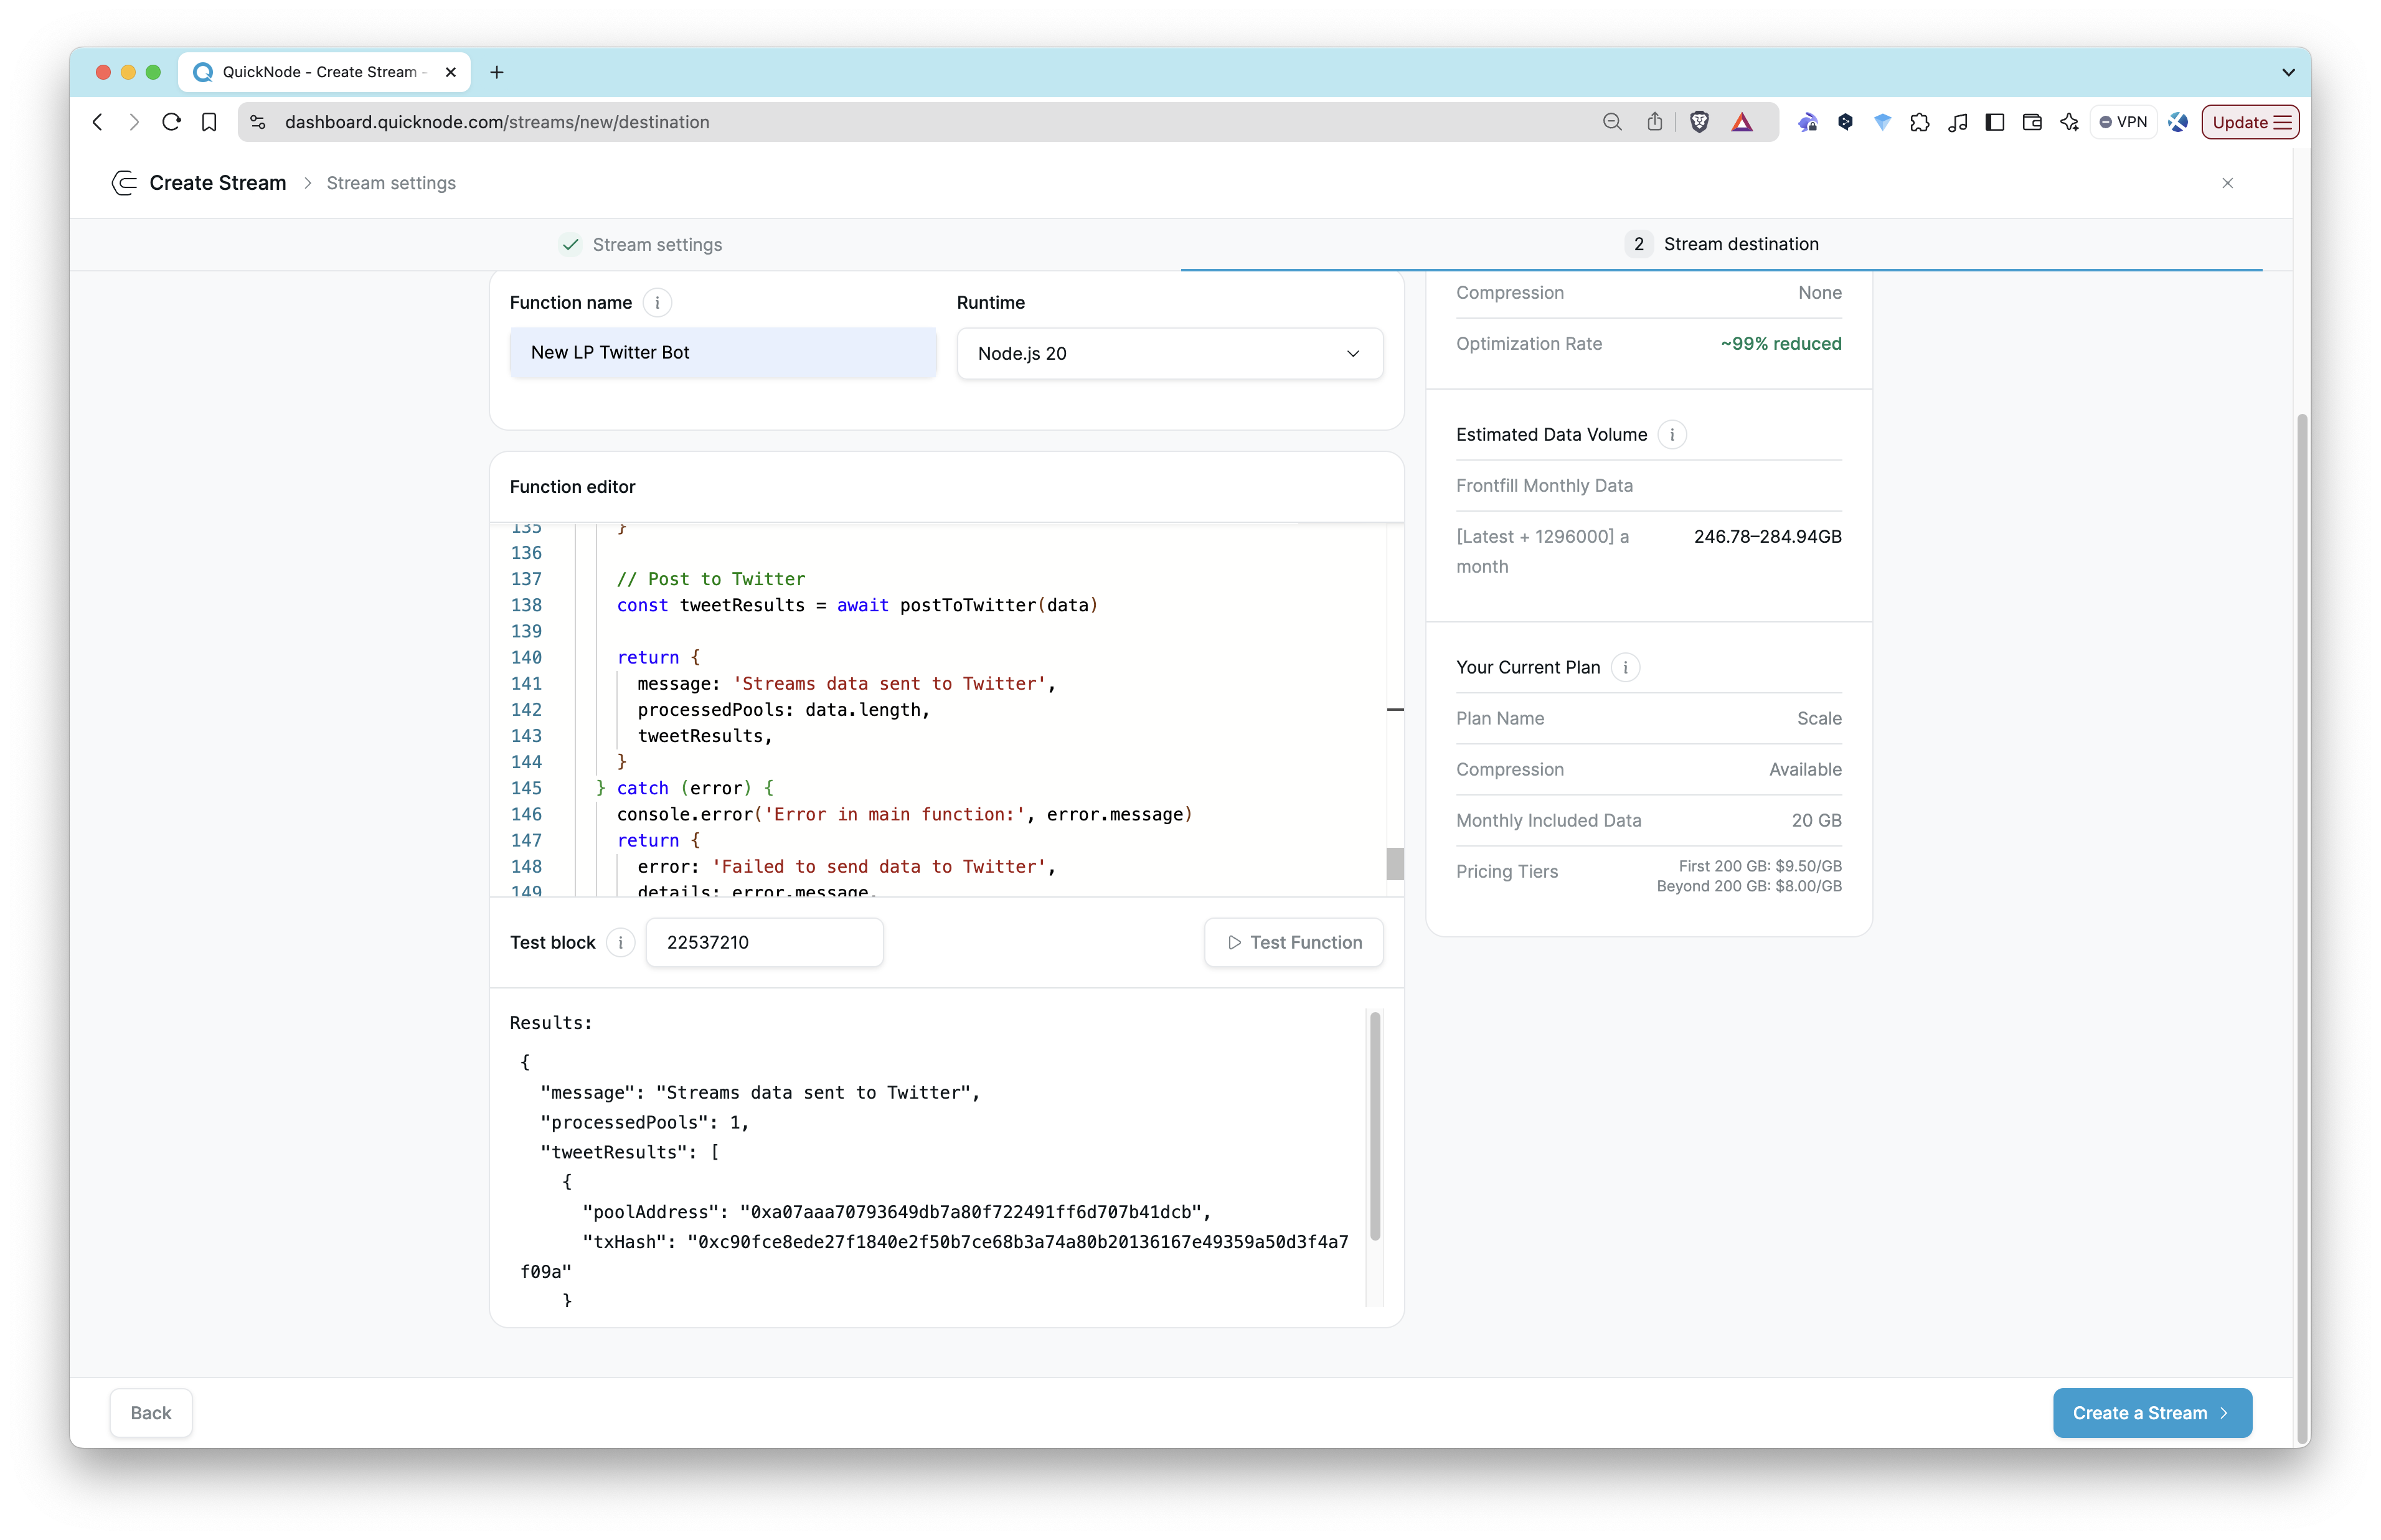Click the address bar URL

point(497,122)
